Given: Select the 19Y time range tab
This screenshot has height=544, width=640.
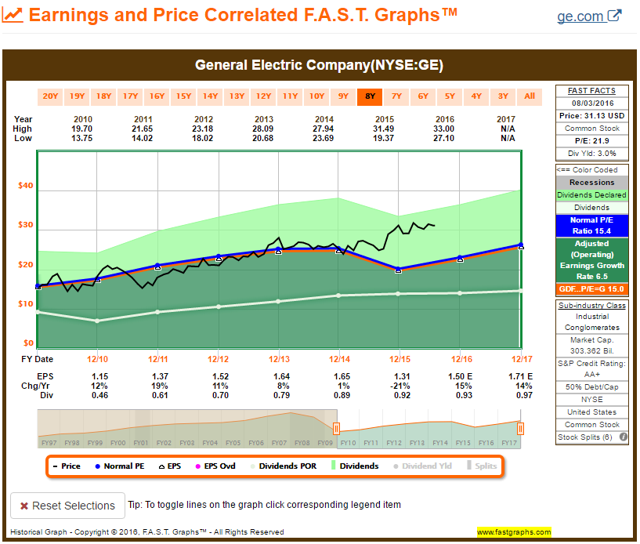Looking at the screenshot, I should point(77,97).
